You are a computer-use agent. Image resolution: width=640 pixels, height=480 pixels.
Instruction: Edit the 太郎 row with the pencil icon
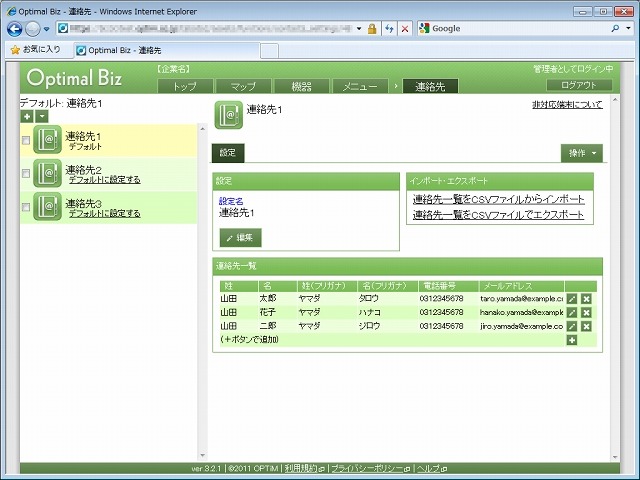point(572,299)
